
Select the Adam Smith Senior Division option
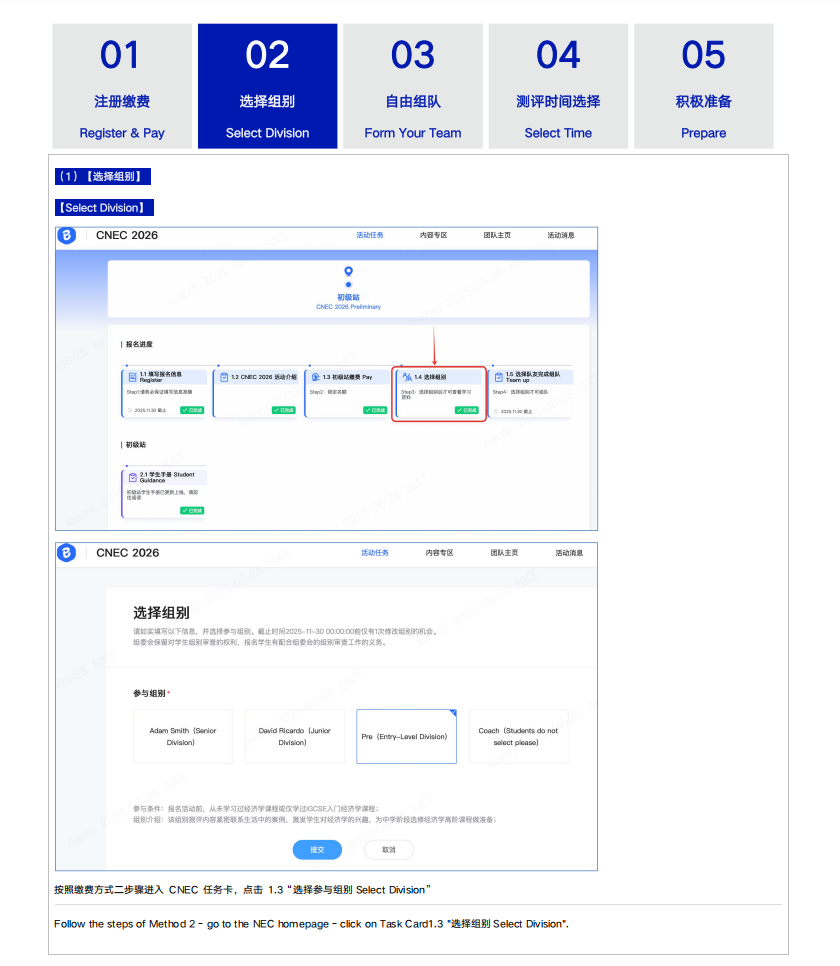tap(182, 737)
